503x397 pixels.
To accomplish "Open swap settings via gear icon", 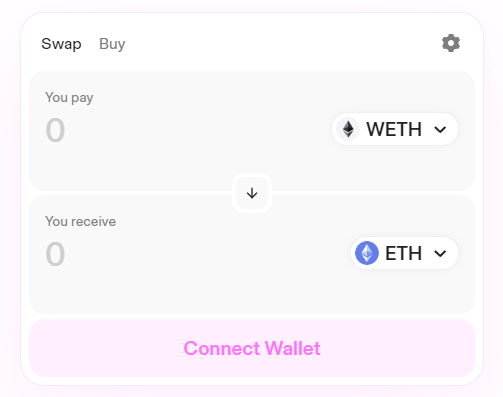I will pos(451,43).
